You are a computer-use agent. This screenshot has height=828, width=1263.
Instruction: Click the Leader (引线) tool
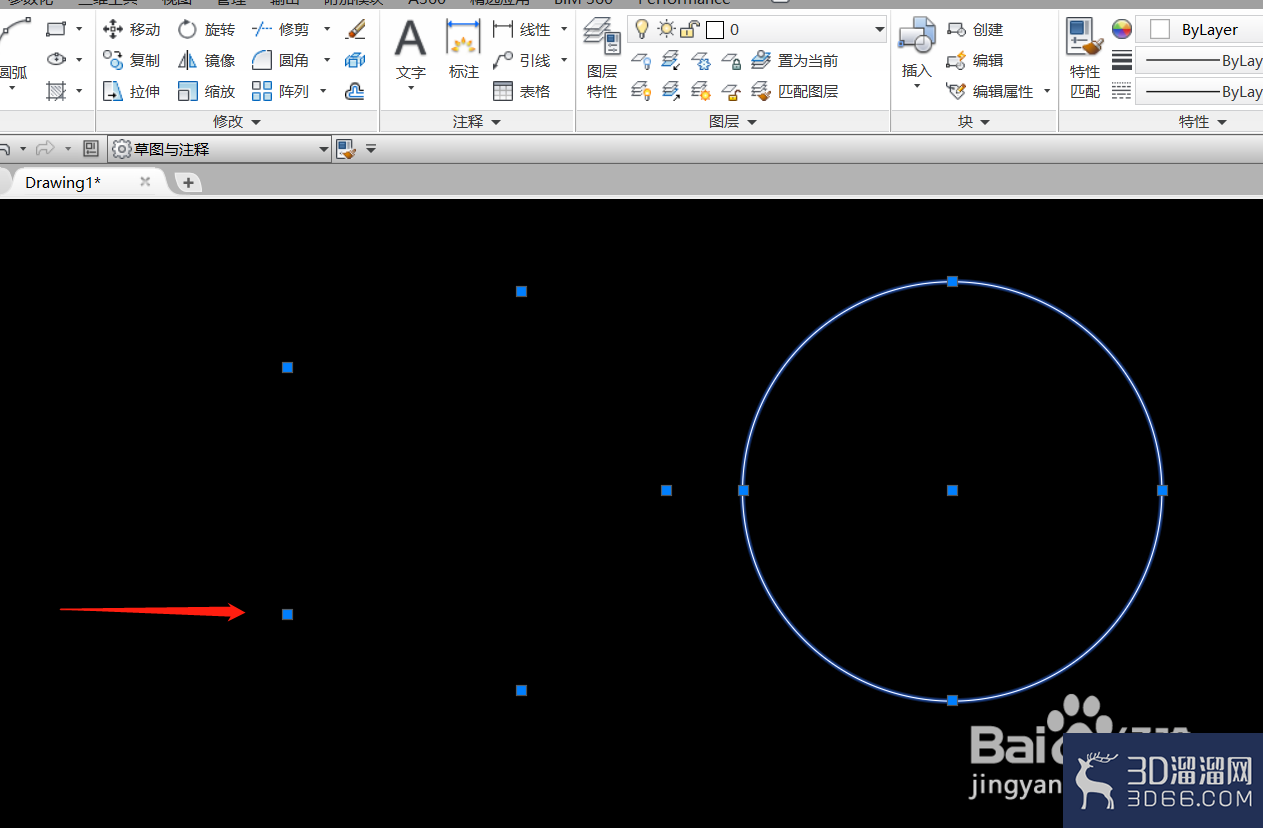522,61
